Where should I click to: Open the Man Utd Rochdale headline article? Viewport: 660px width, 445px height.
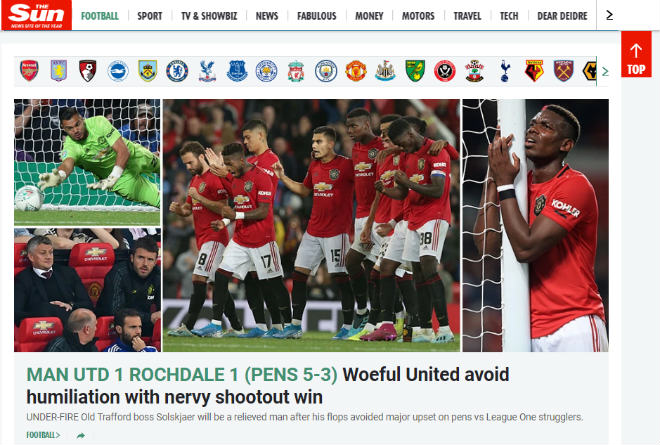(x=268, y=386)
